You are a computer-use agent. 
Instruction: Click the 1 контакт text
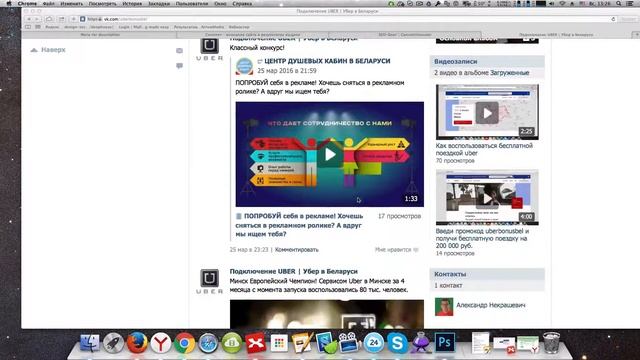448,285
